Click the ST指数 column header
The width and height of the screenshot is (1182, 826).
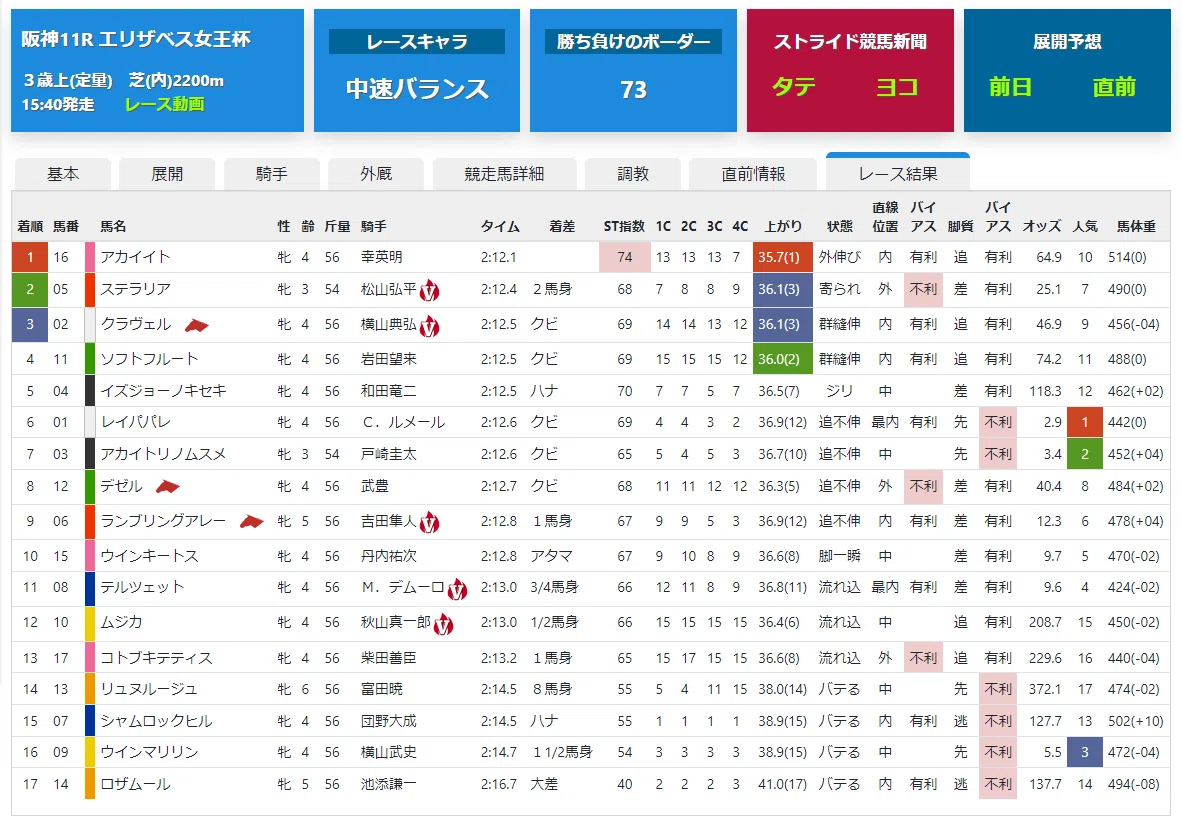(624, 226)
